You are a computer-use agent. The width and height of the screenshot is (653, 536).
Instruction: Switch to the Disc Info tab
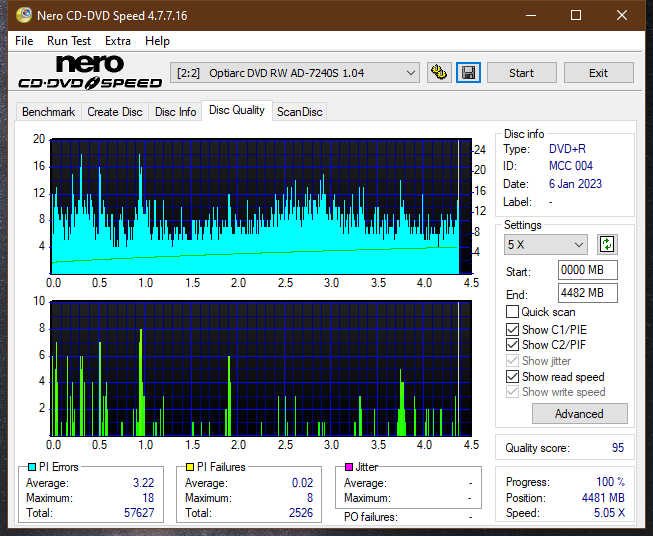pos(175,112)
